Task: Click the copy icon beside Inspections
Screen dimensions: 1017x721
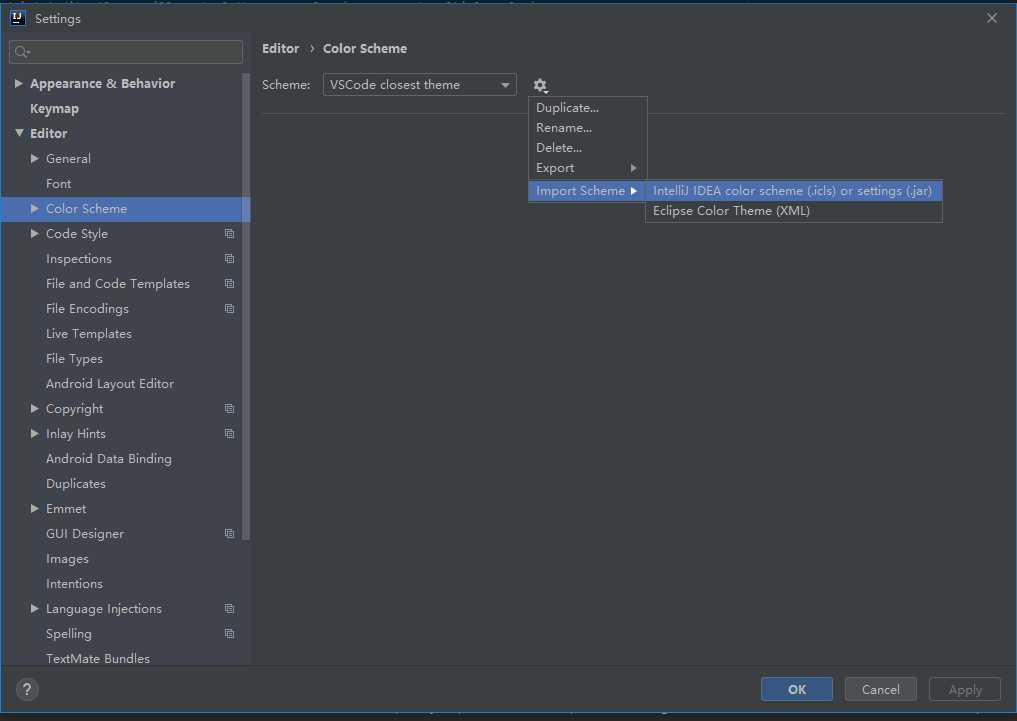Action: [x=229, y=259]
